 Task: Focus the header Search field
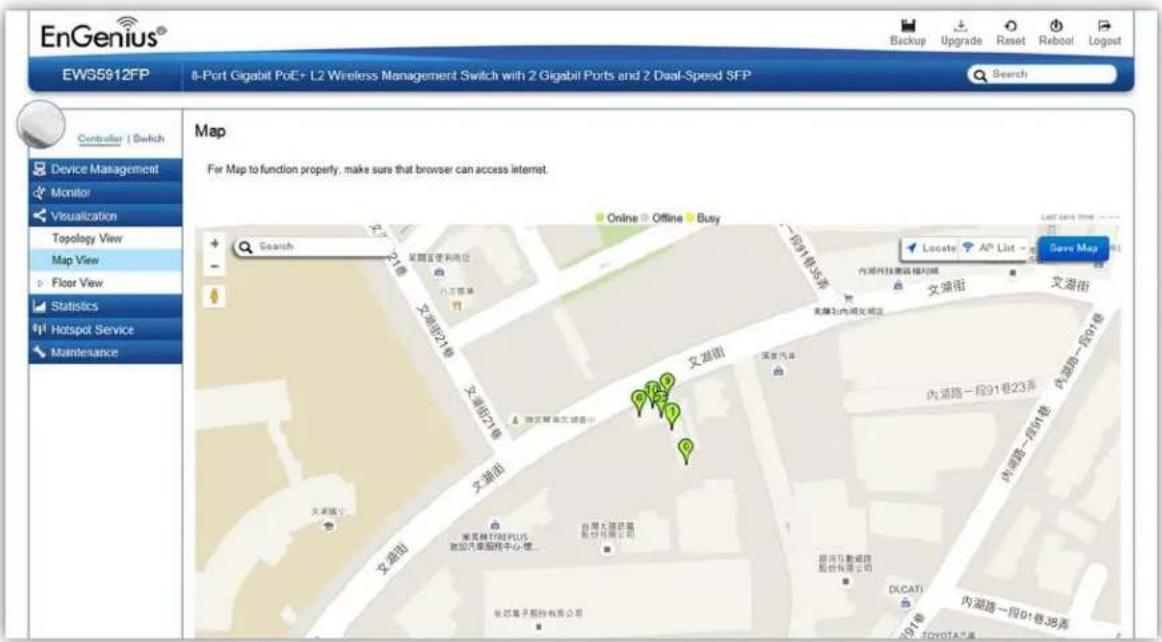(1042, 74)
